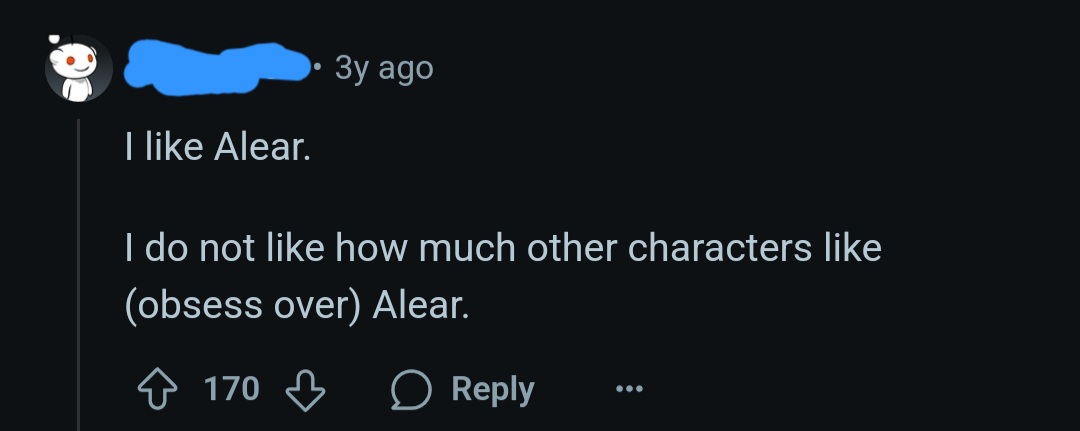Click the separator dot before 3y ago
Screen dimensions: 1080x431
318,67
